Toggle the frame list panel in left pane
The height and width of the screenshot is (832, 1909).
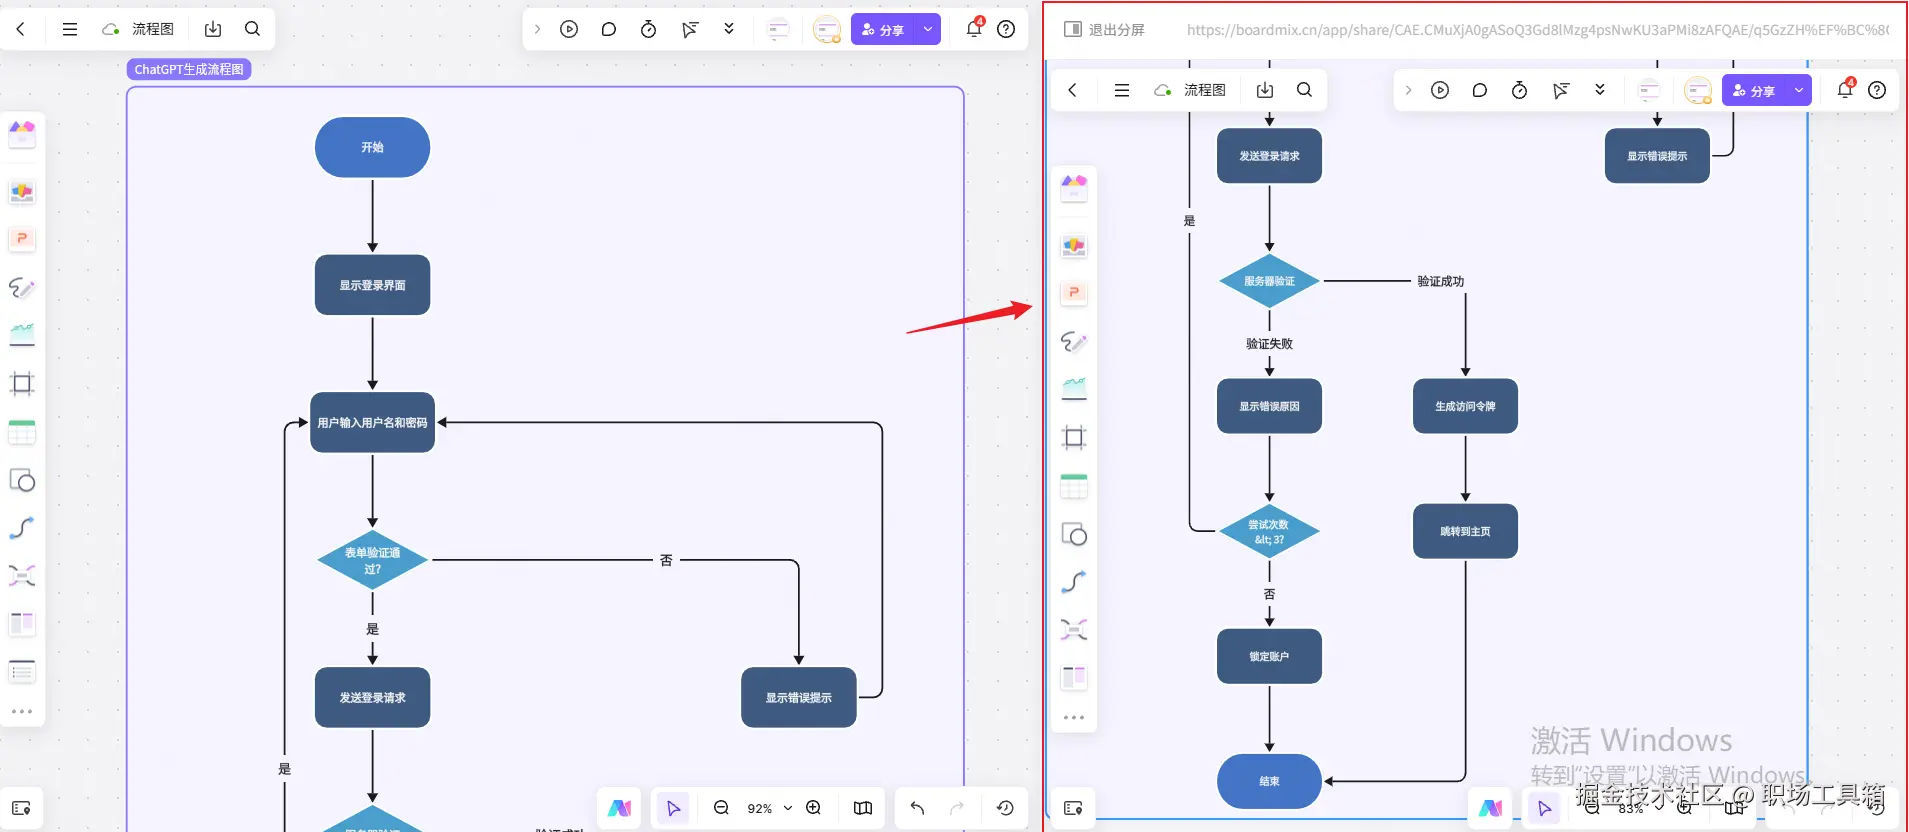coord(22,808)
